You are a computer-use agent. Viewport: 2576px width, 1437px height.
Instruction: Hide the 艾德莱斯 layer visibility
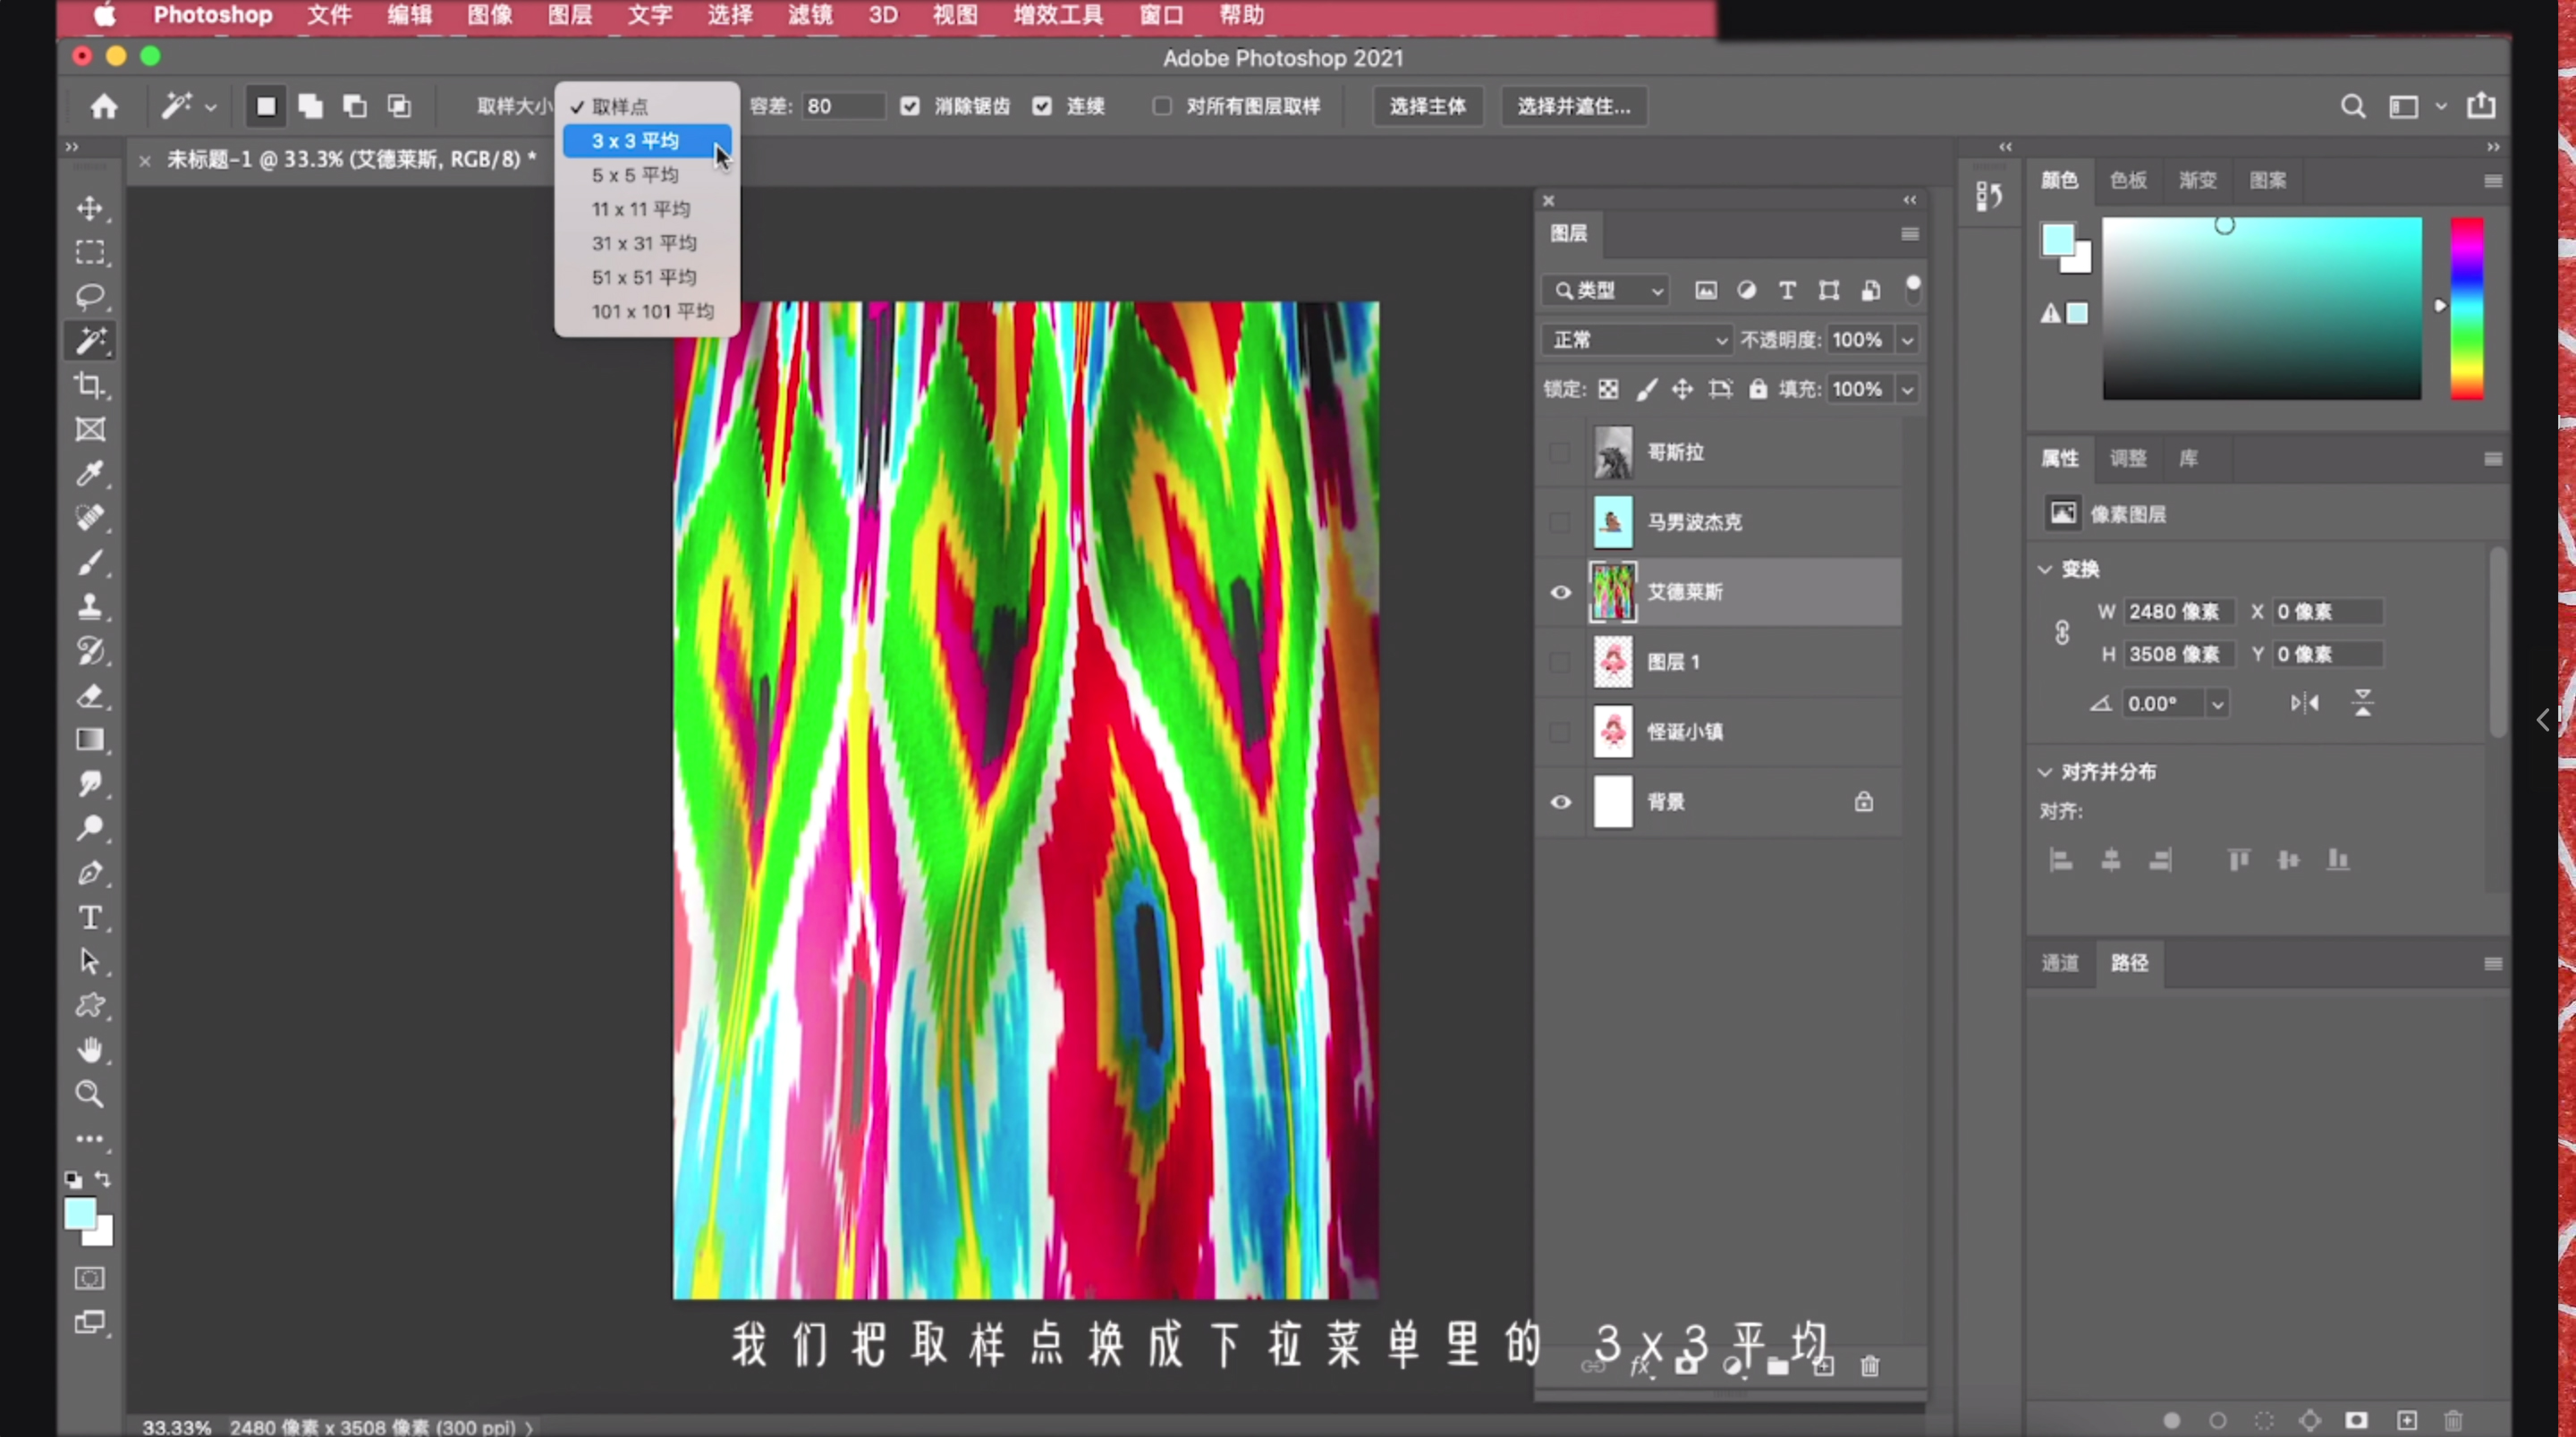click(x=1560, y=592)
